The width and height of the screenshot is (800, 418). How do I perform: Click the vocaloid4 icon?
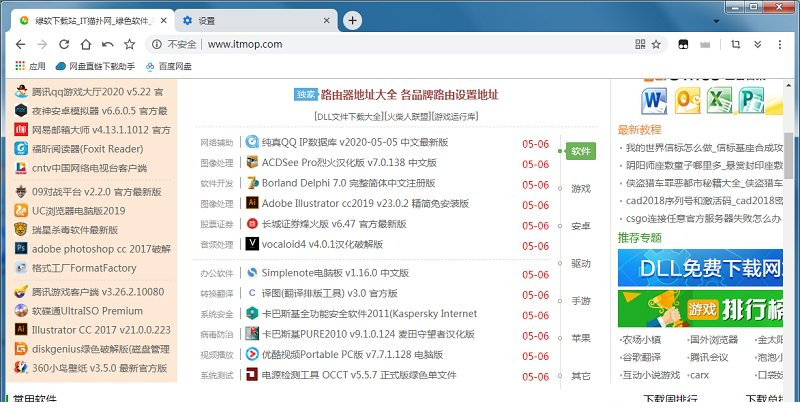pos(252,243)
